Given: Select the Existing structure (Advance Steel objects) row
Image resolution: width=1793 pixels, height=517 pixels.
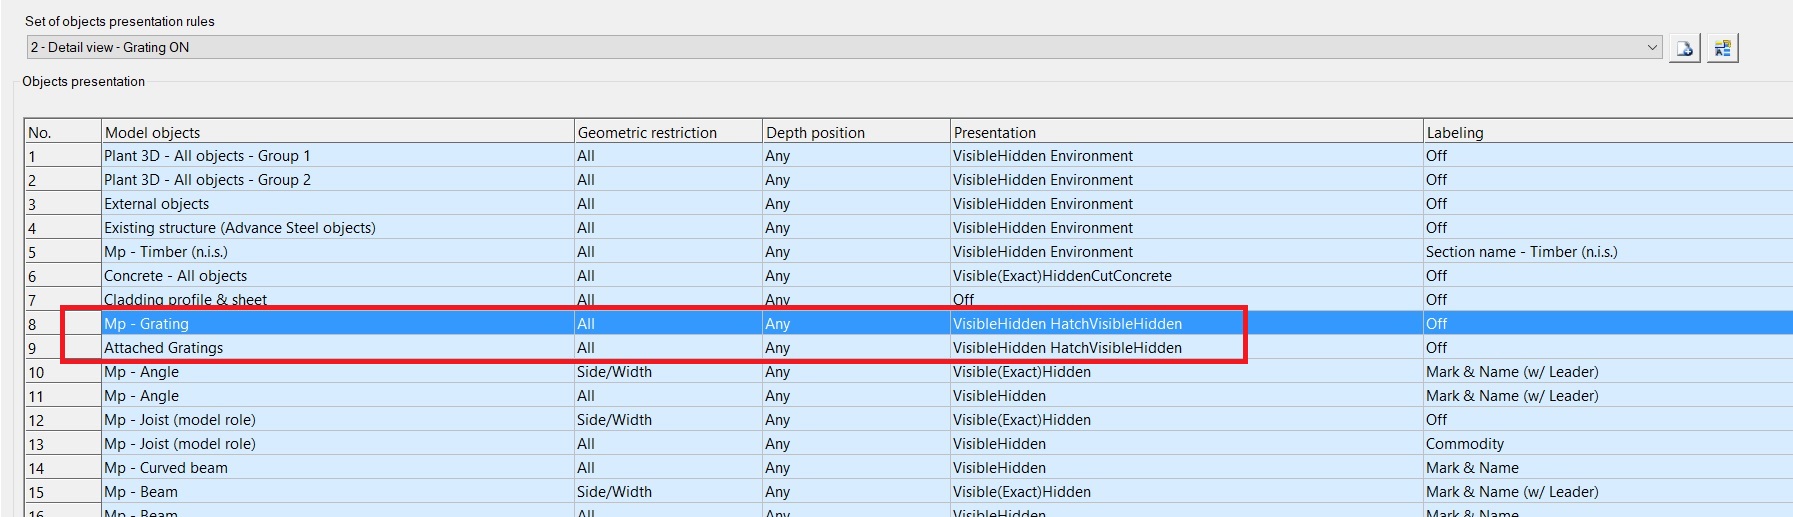Looking at the screenshot, I should click(239, 228).
